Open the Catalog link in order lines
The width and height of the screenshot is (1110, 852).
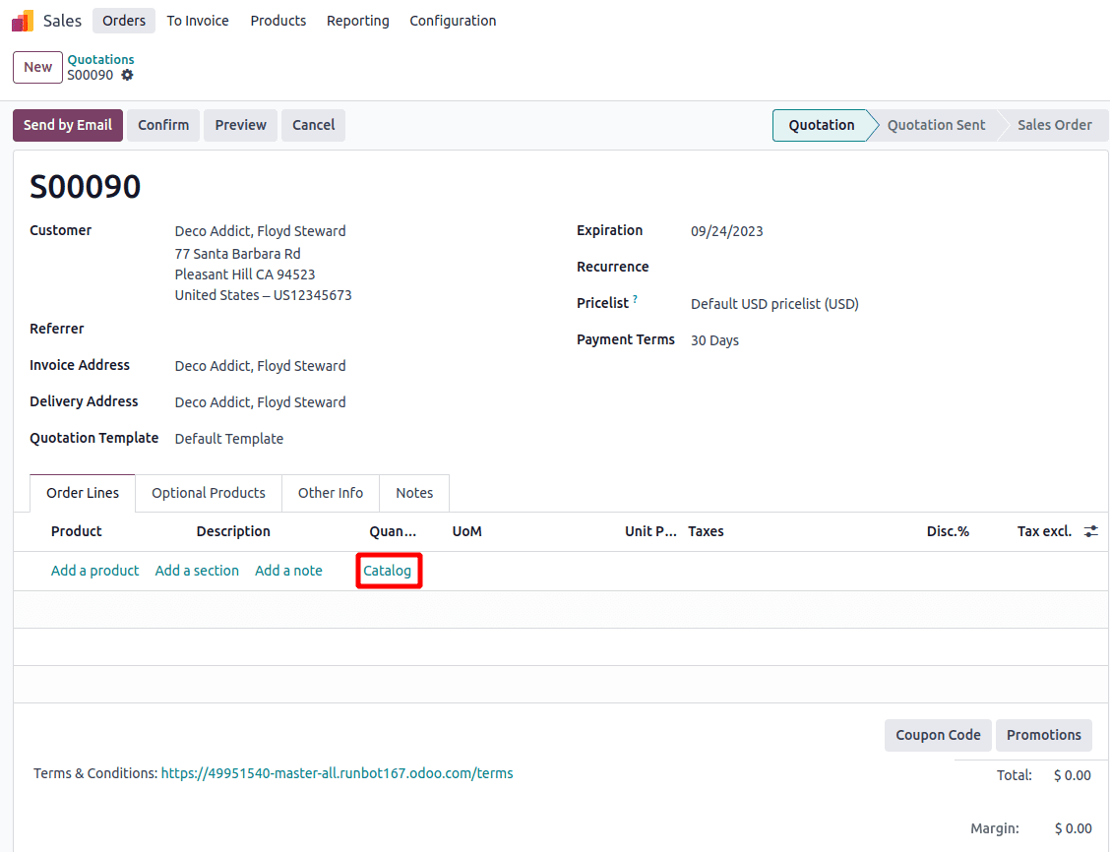coord(387,571)
